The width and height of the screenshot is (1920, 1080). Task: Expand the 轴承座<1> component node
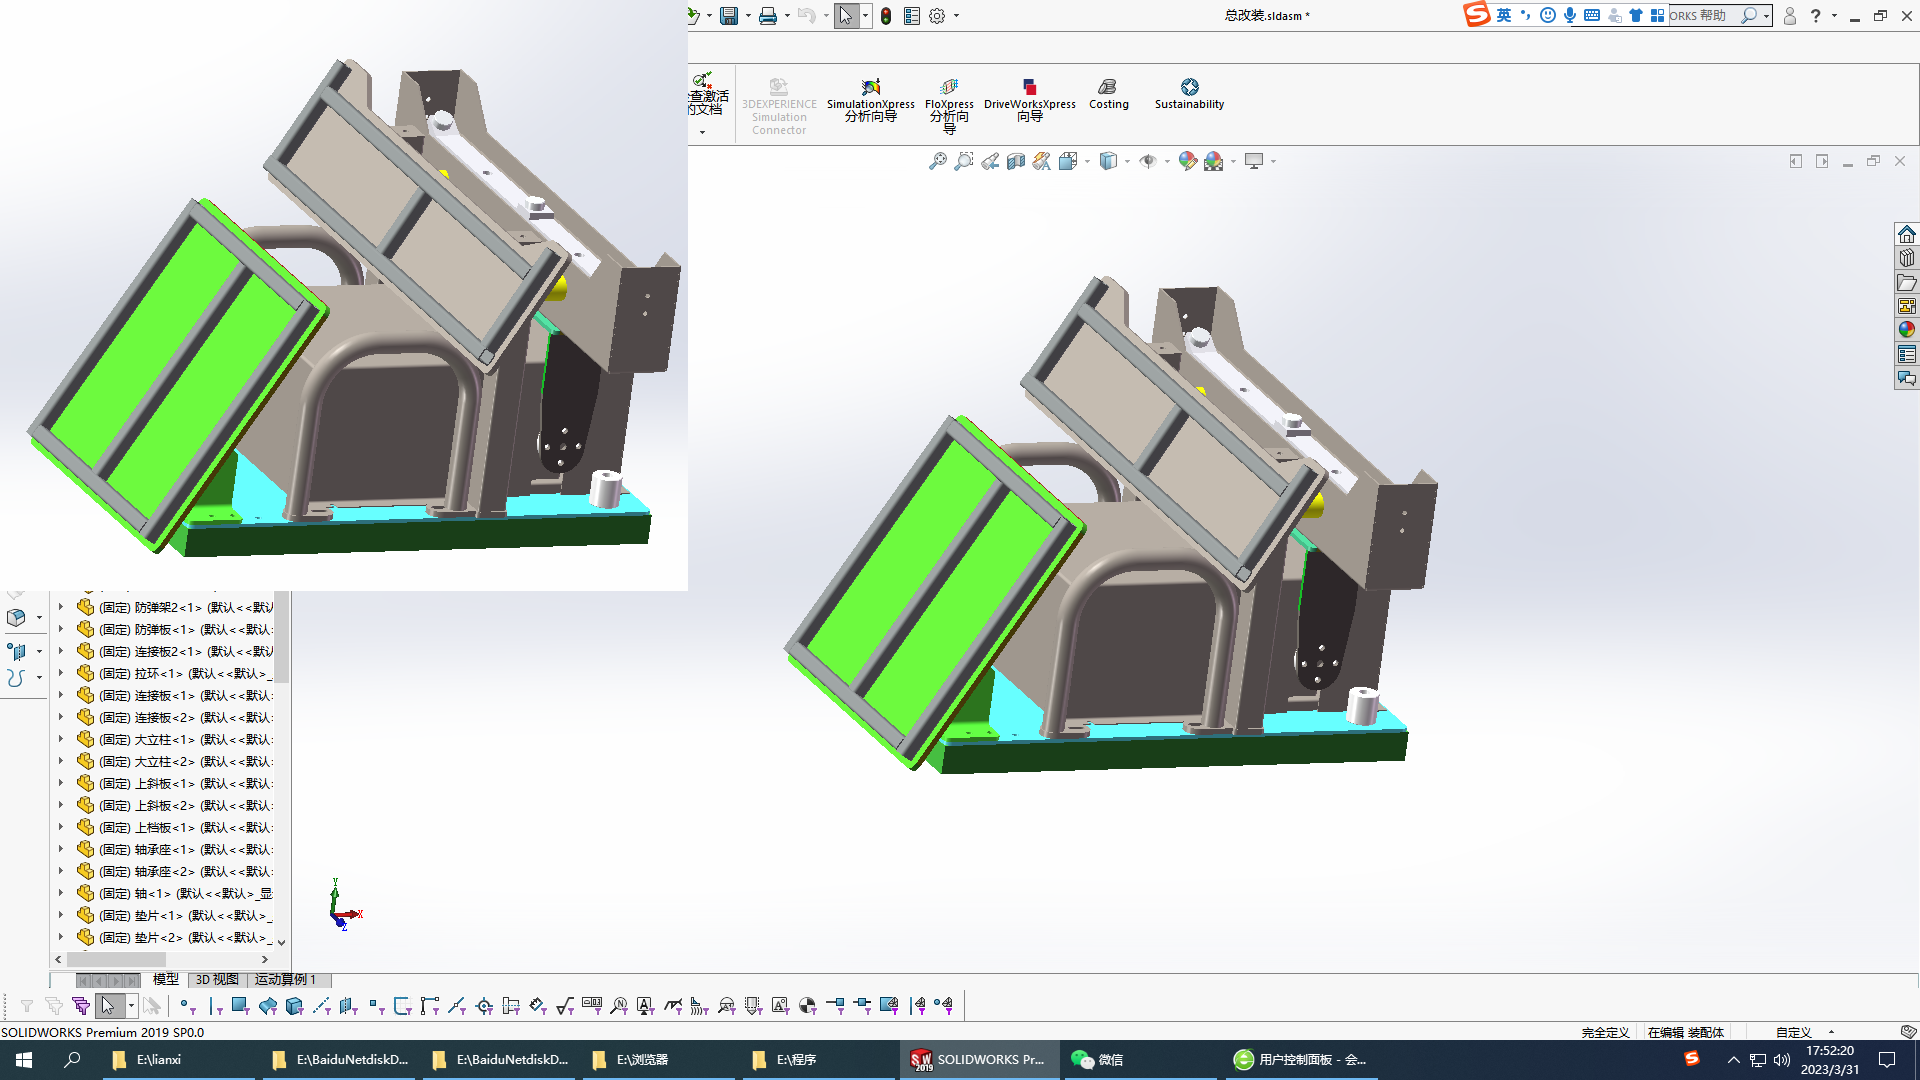(x=61, y=849)
